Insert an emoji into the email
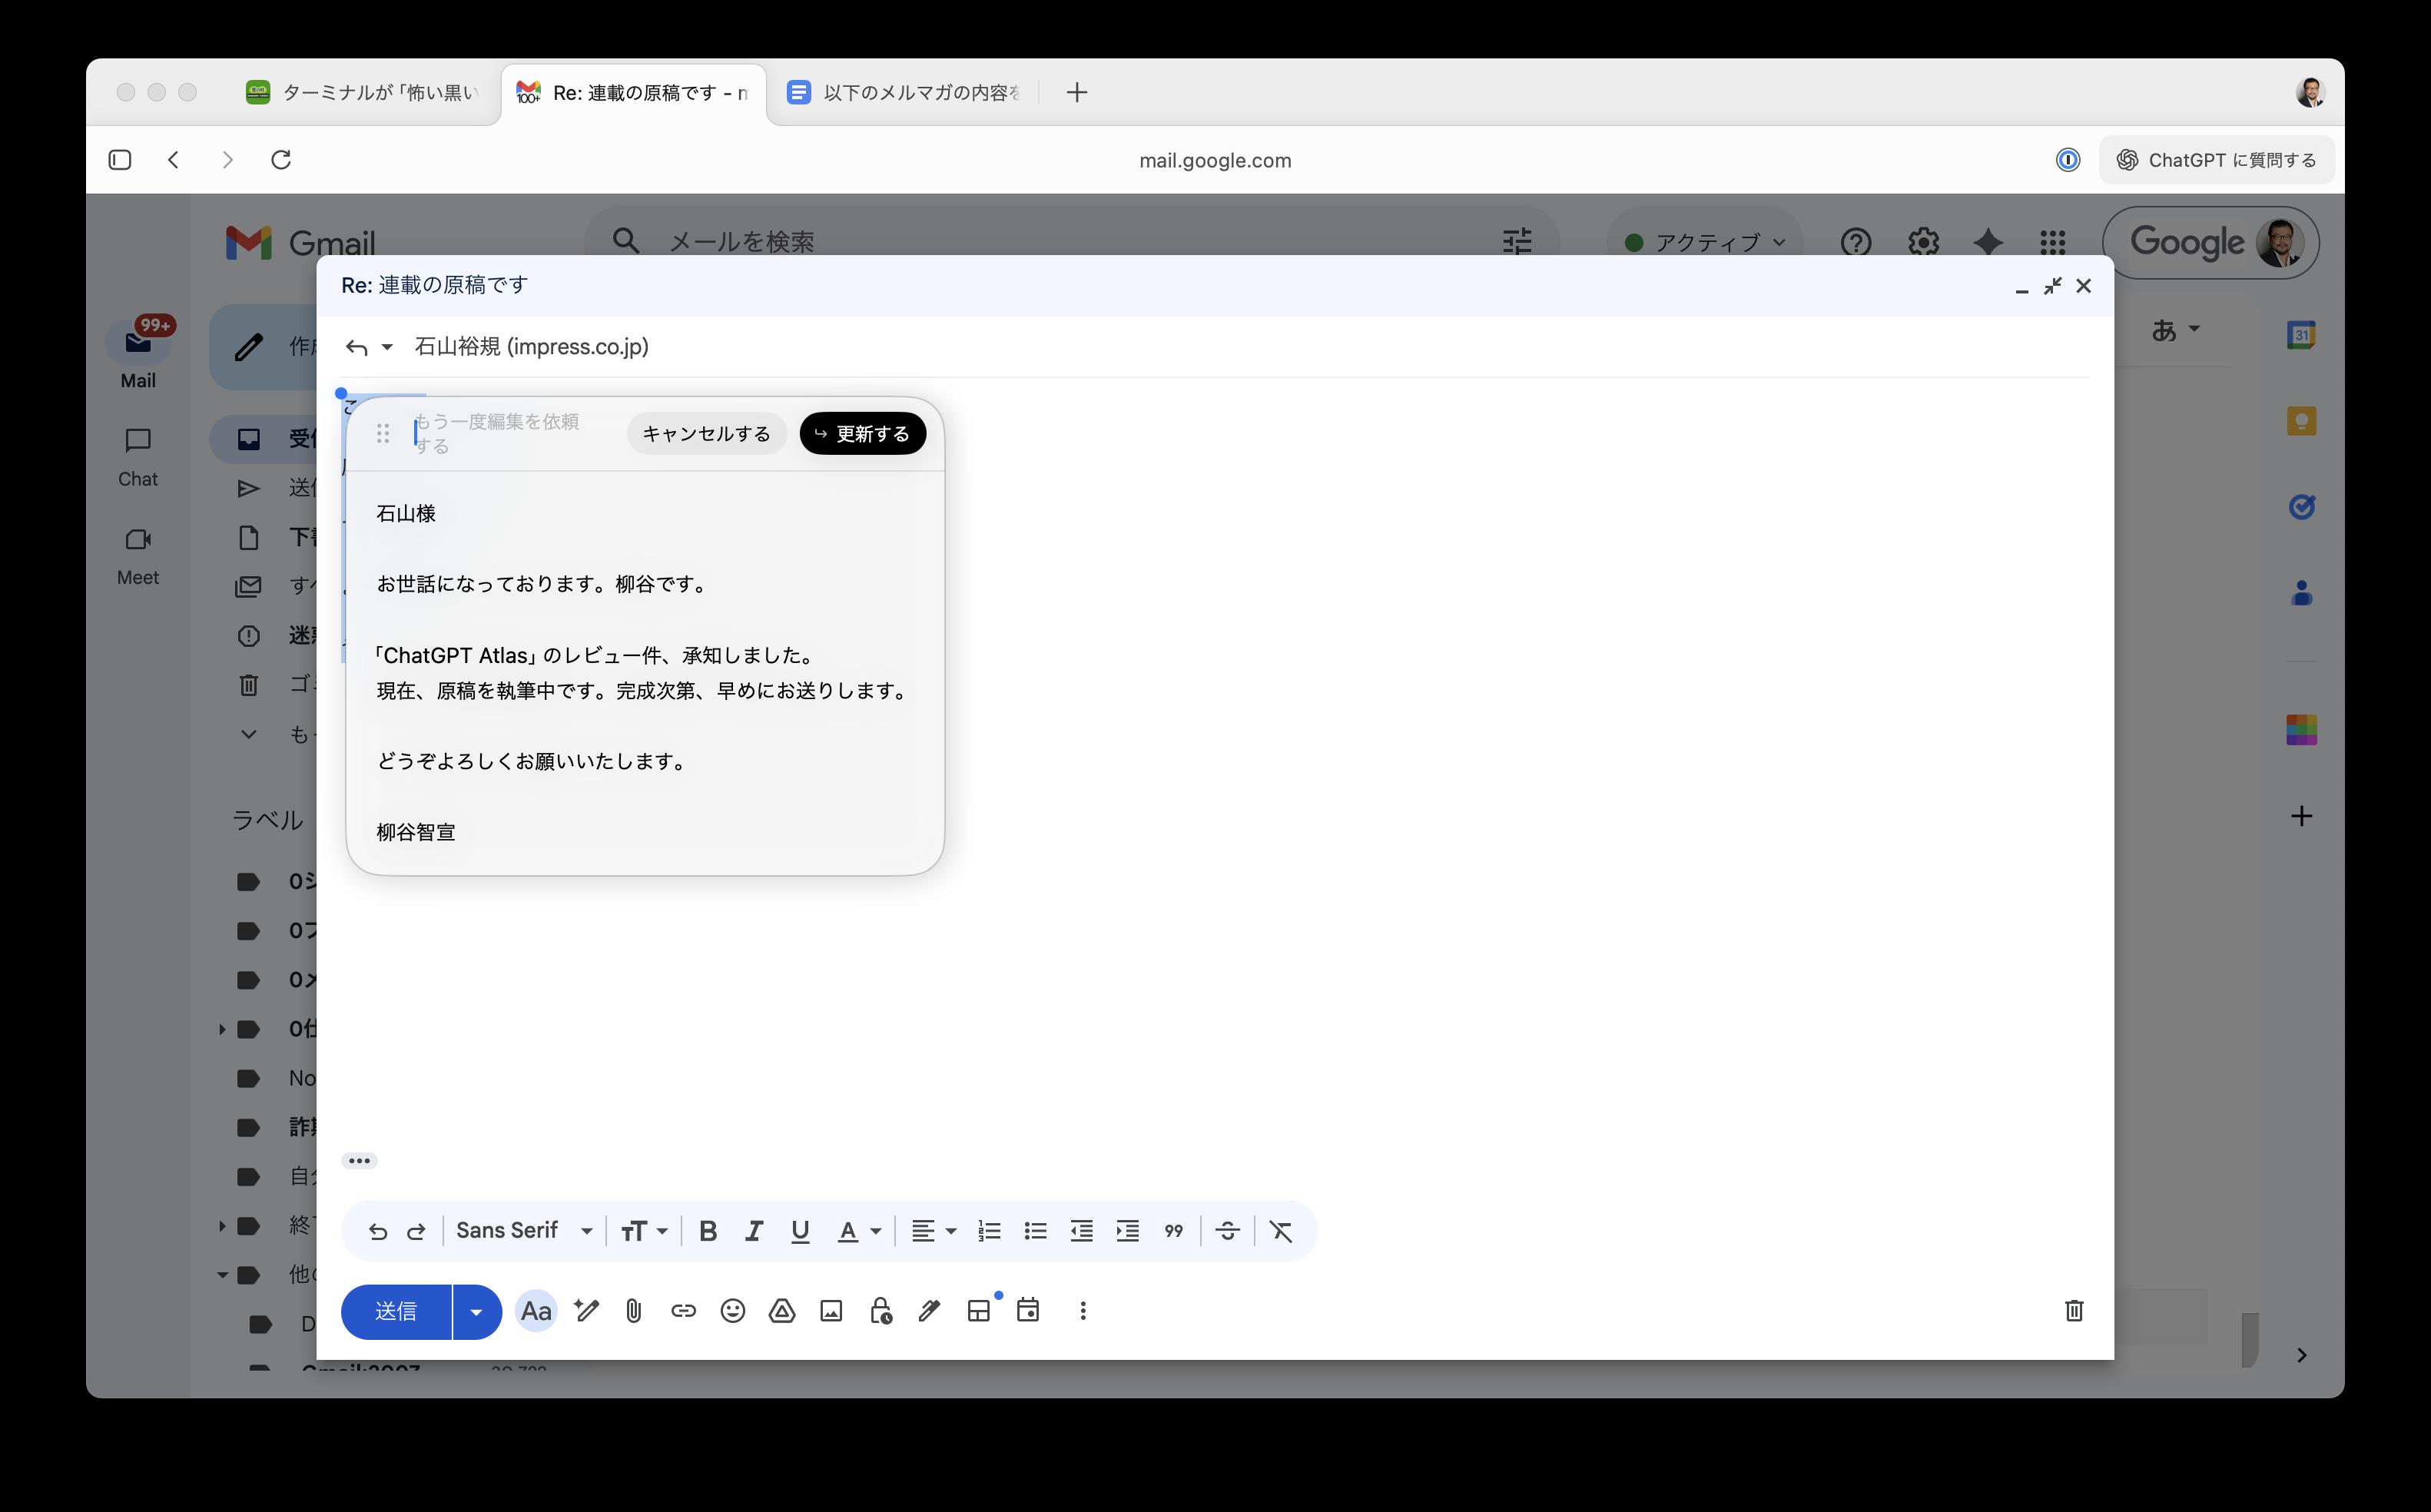Screen dimensions: 2431x1512 click(x=733, y=1310)
